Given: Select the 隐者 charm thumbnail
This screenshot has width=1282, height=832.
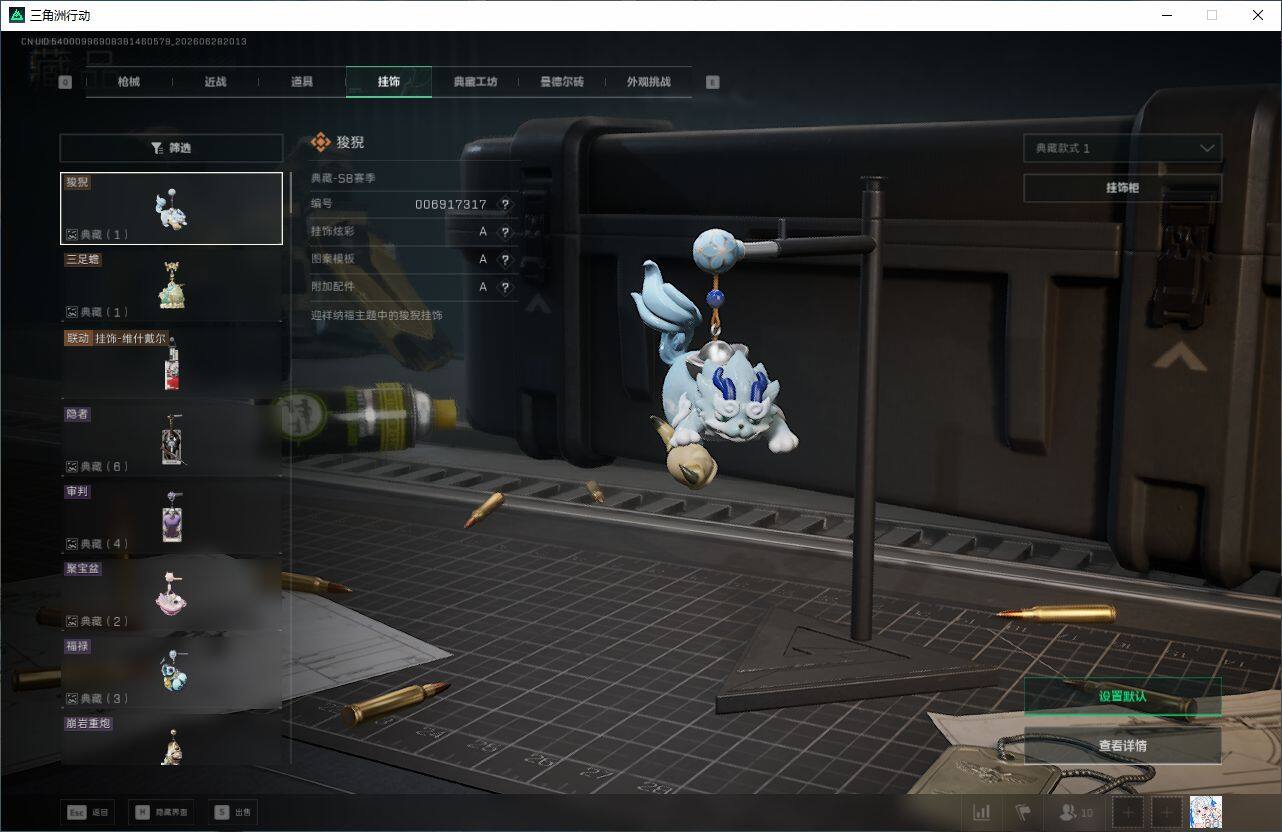Looking at the screenshot, I should (171, 440).
